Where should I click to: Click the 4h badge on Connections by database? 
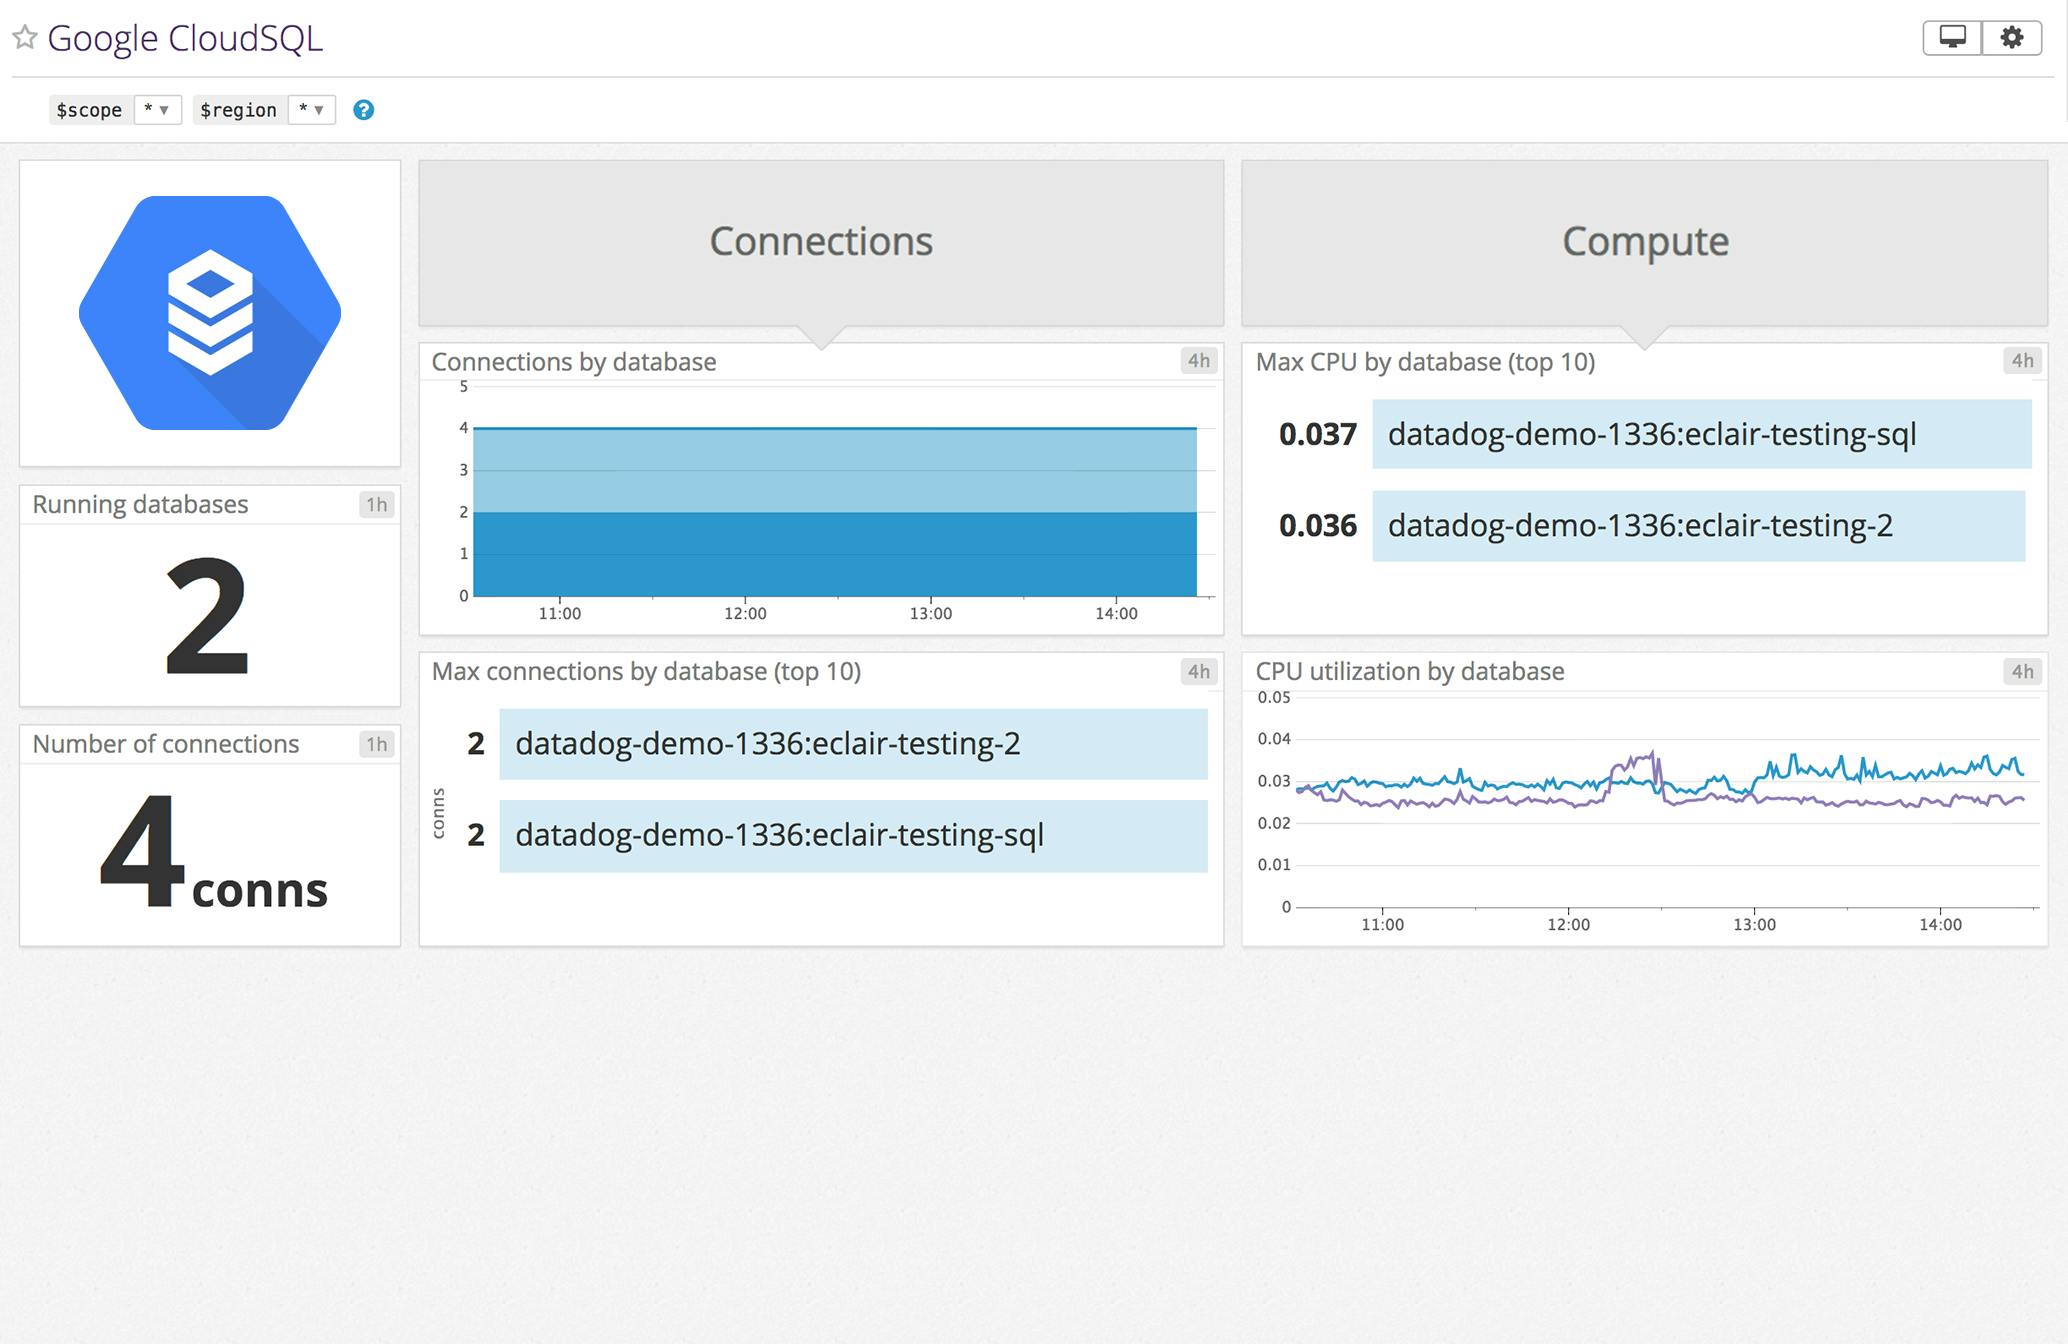1199,361
